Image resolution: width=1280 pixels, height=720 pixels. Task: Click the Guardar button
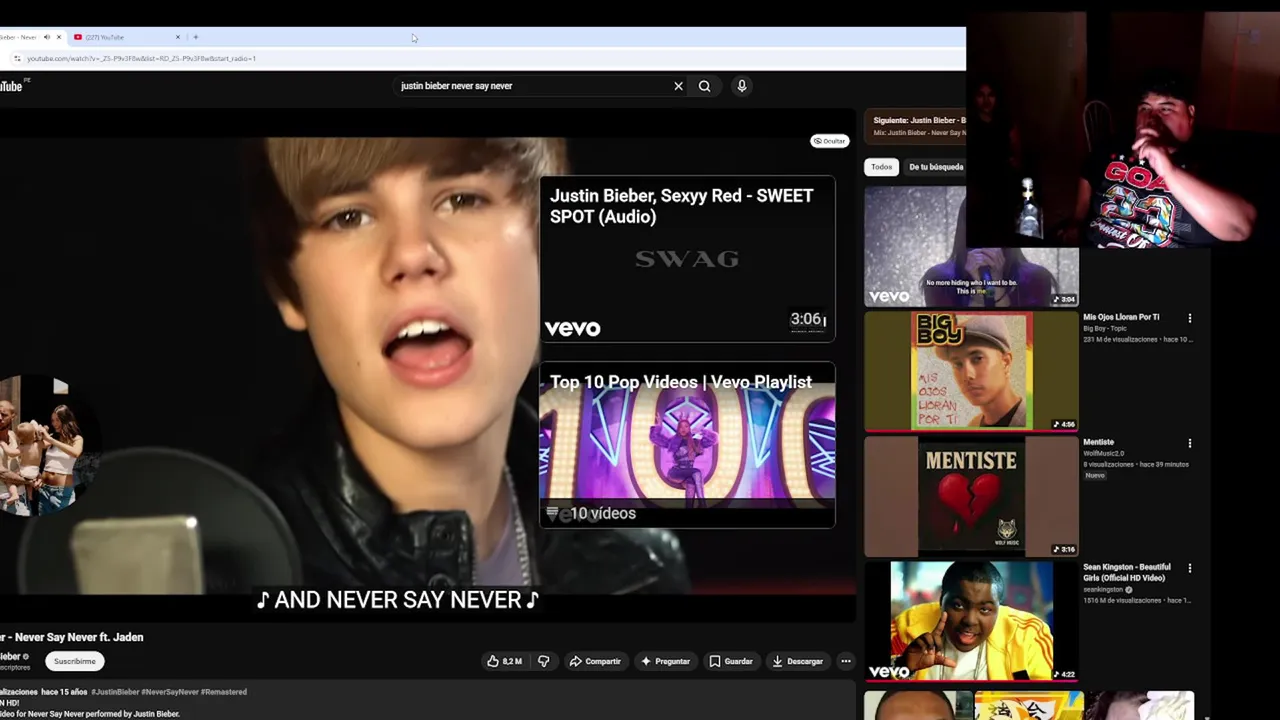point(731,661)
